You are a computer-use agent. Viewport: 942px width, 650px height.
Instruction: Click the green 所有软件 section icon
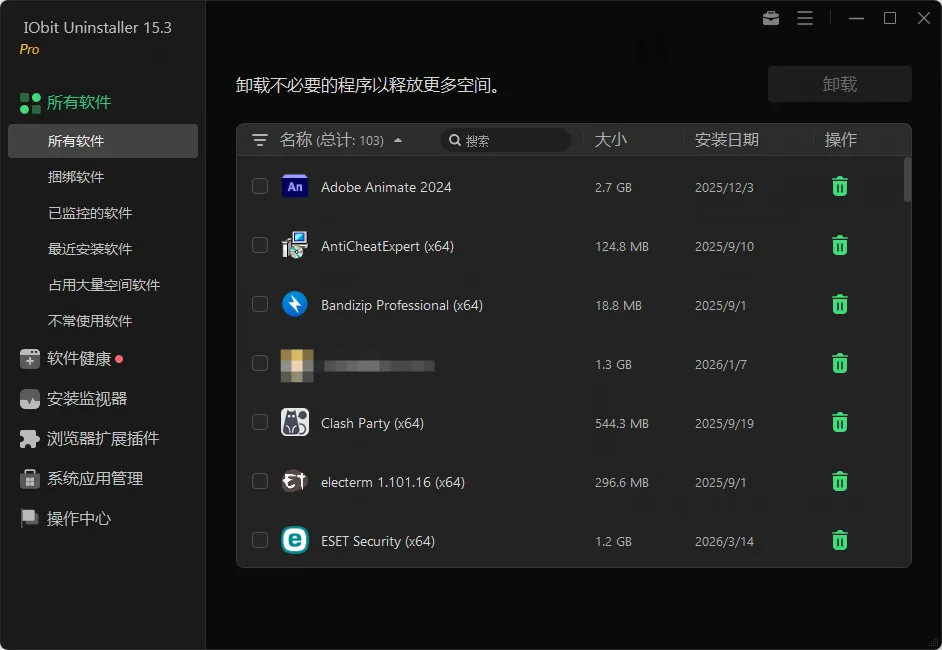click(30, 103)
